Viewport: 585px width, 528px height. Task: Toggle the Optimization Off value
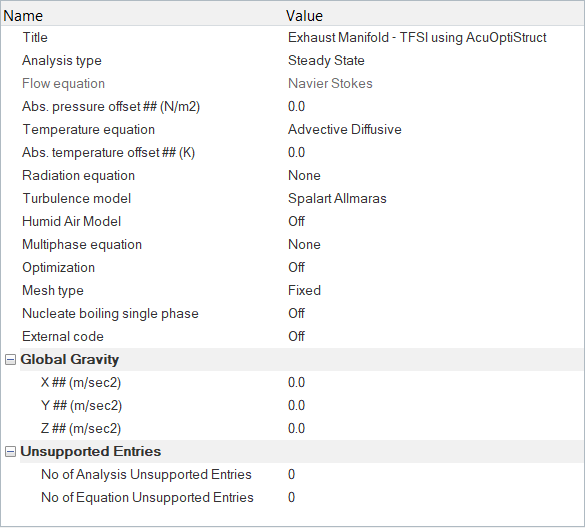click(x=296, y=268)
